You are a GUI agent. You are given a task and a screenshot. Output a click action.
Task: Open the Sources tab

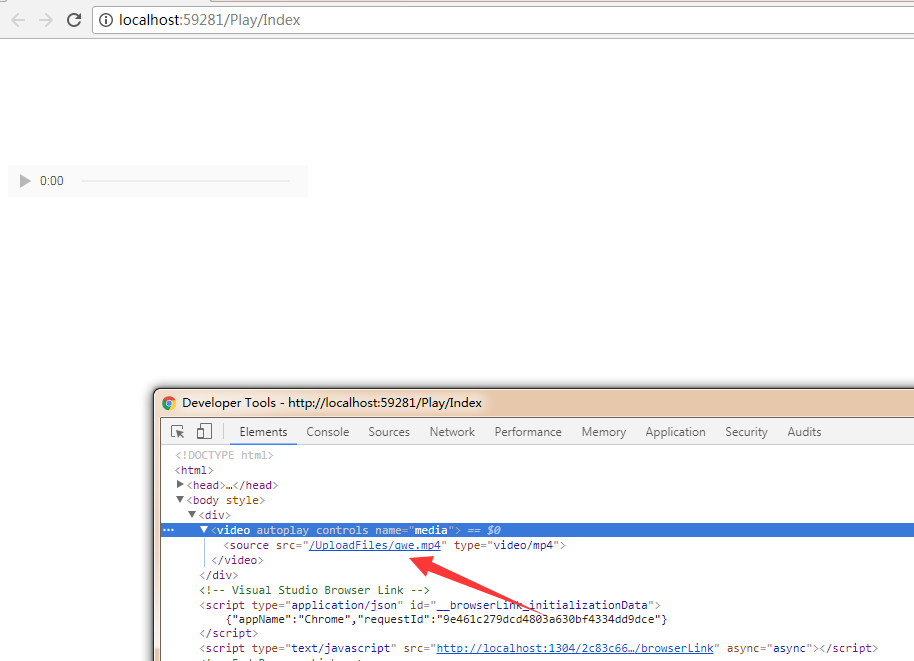pos(389,432)
